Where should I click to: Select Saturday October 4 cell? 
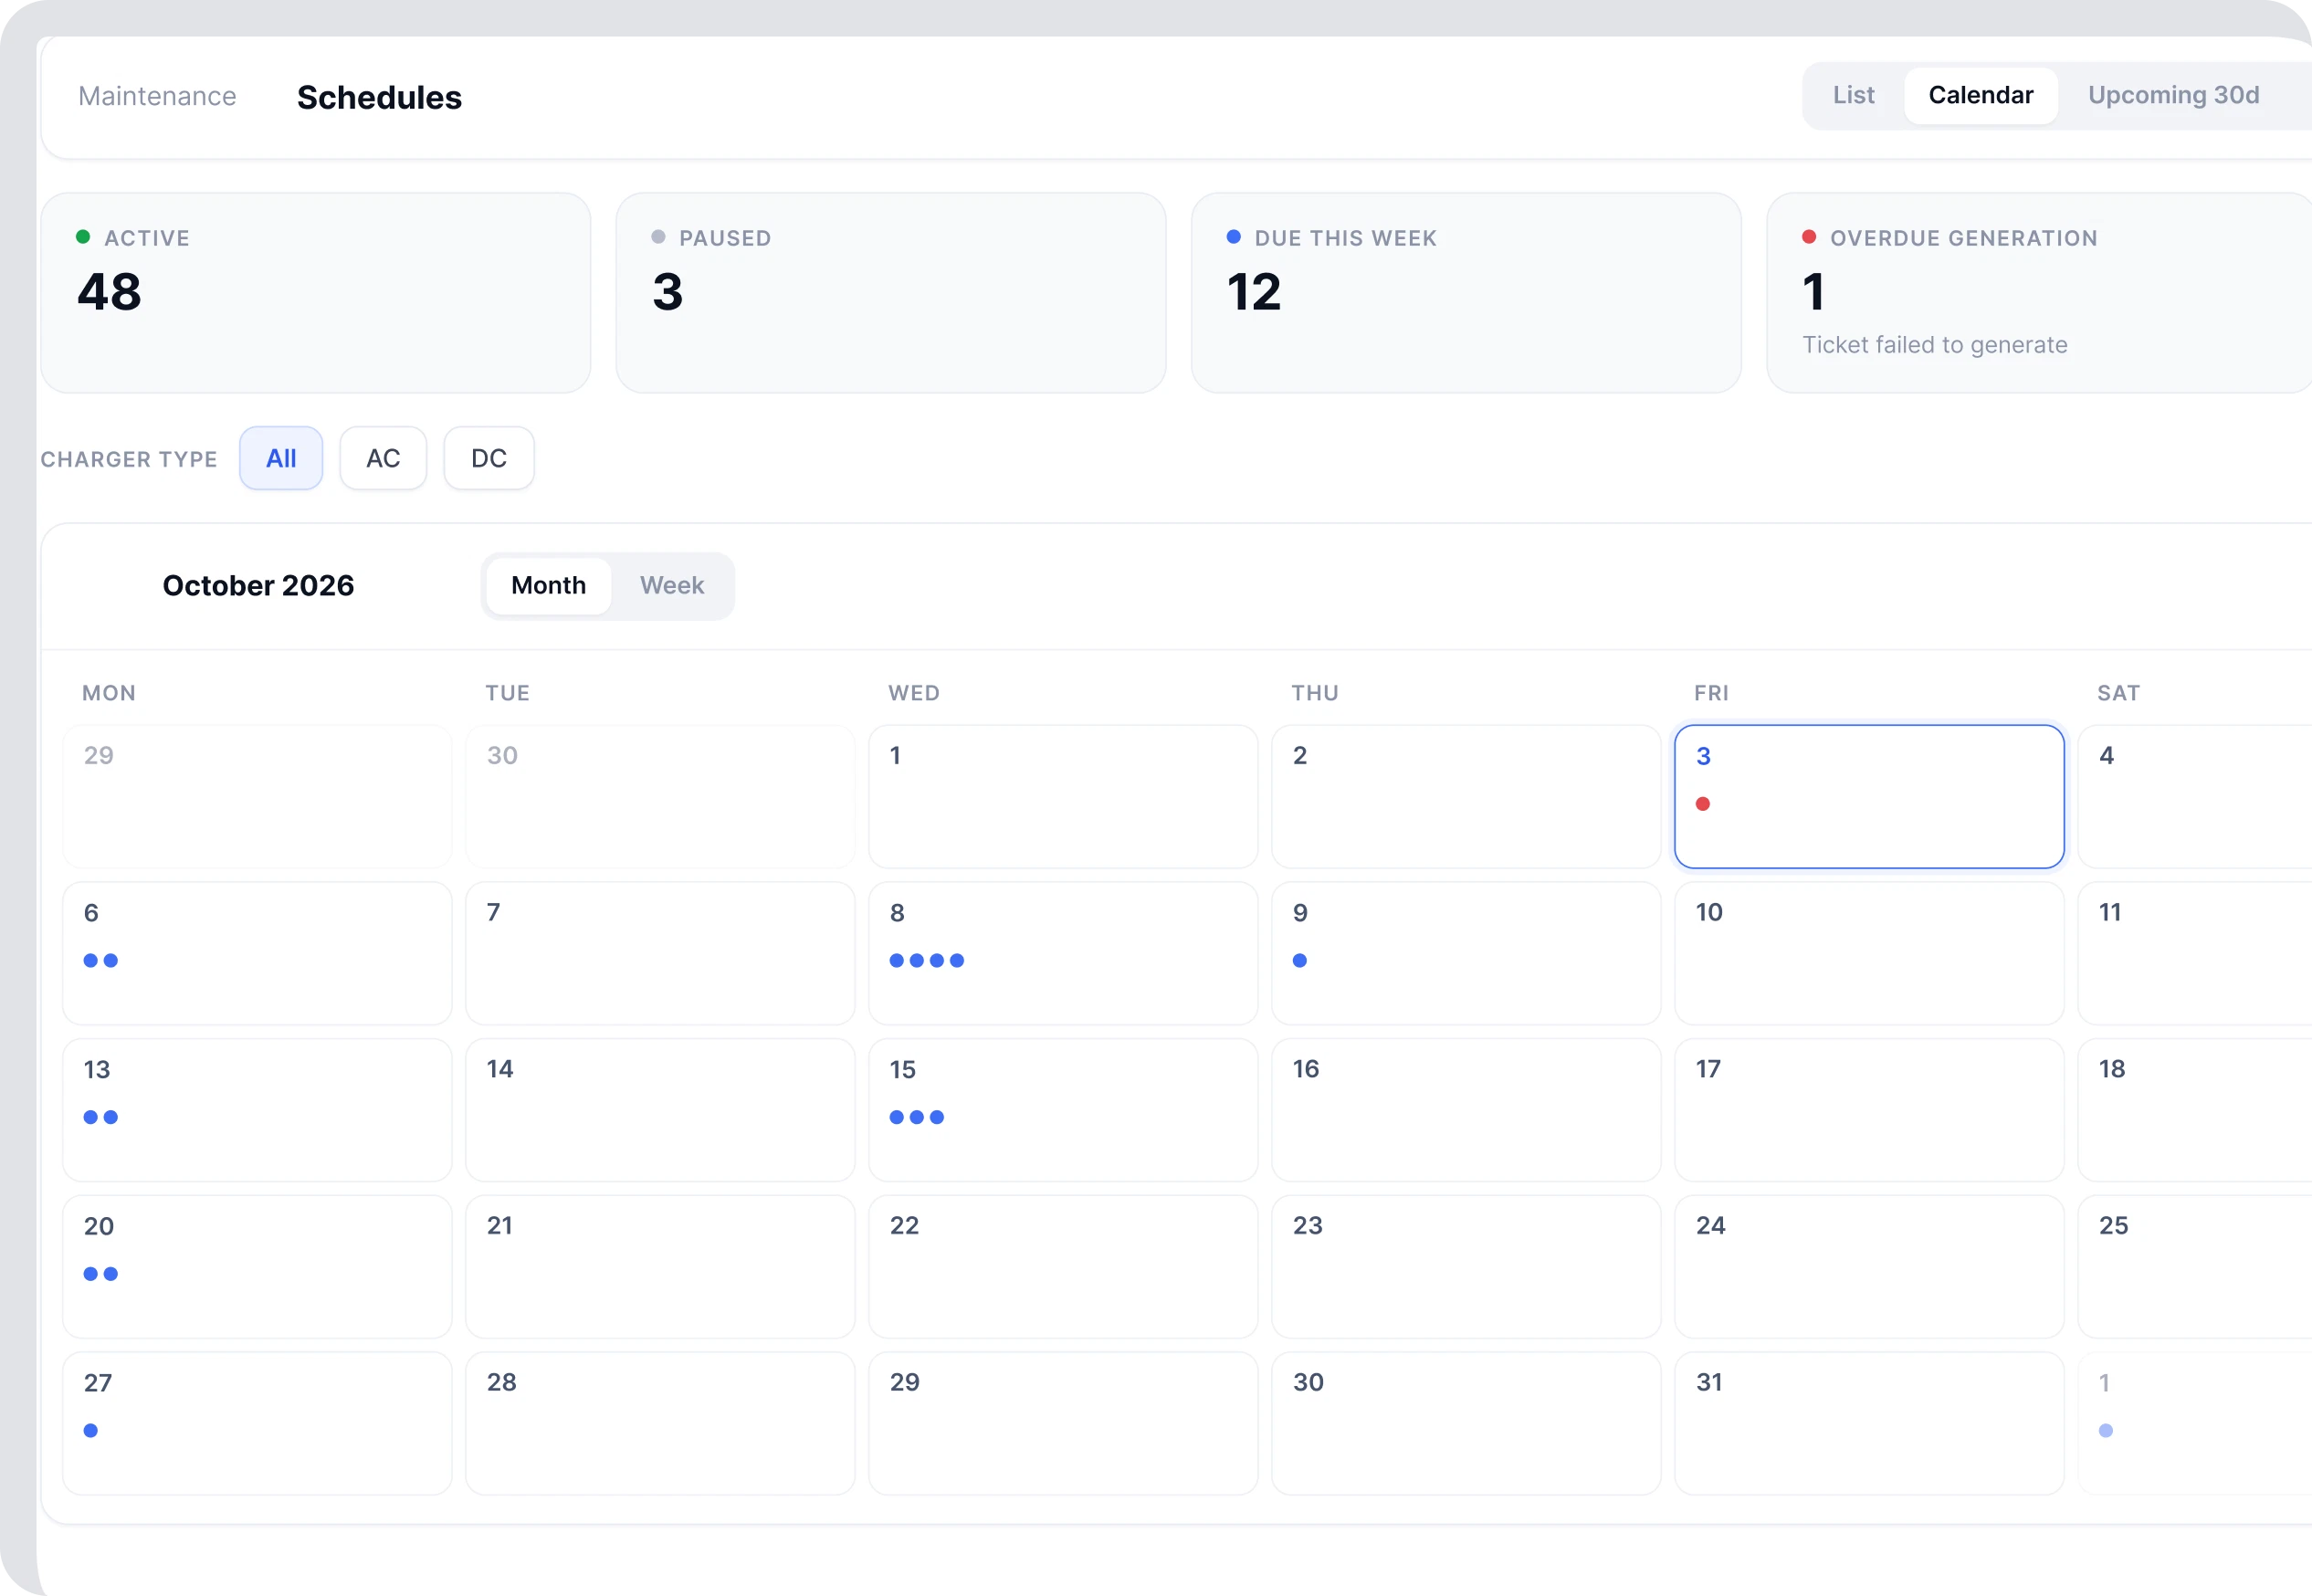2195,797
